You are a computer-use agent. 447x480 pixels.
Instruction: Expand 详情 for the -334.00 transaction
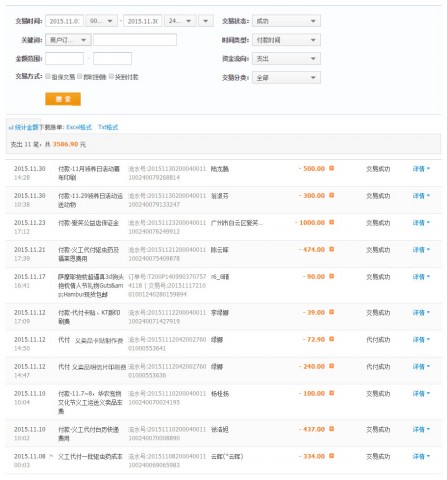[x=421, y=456]
